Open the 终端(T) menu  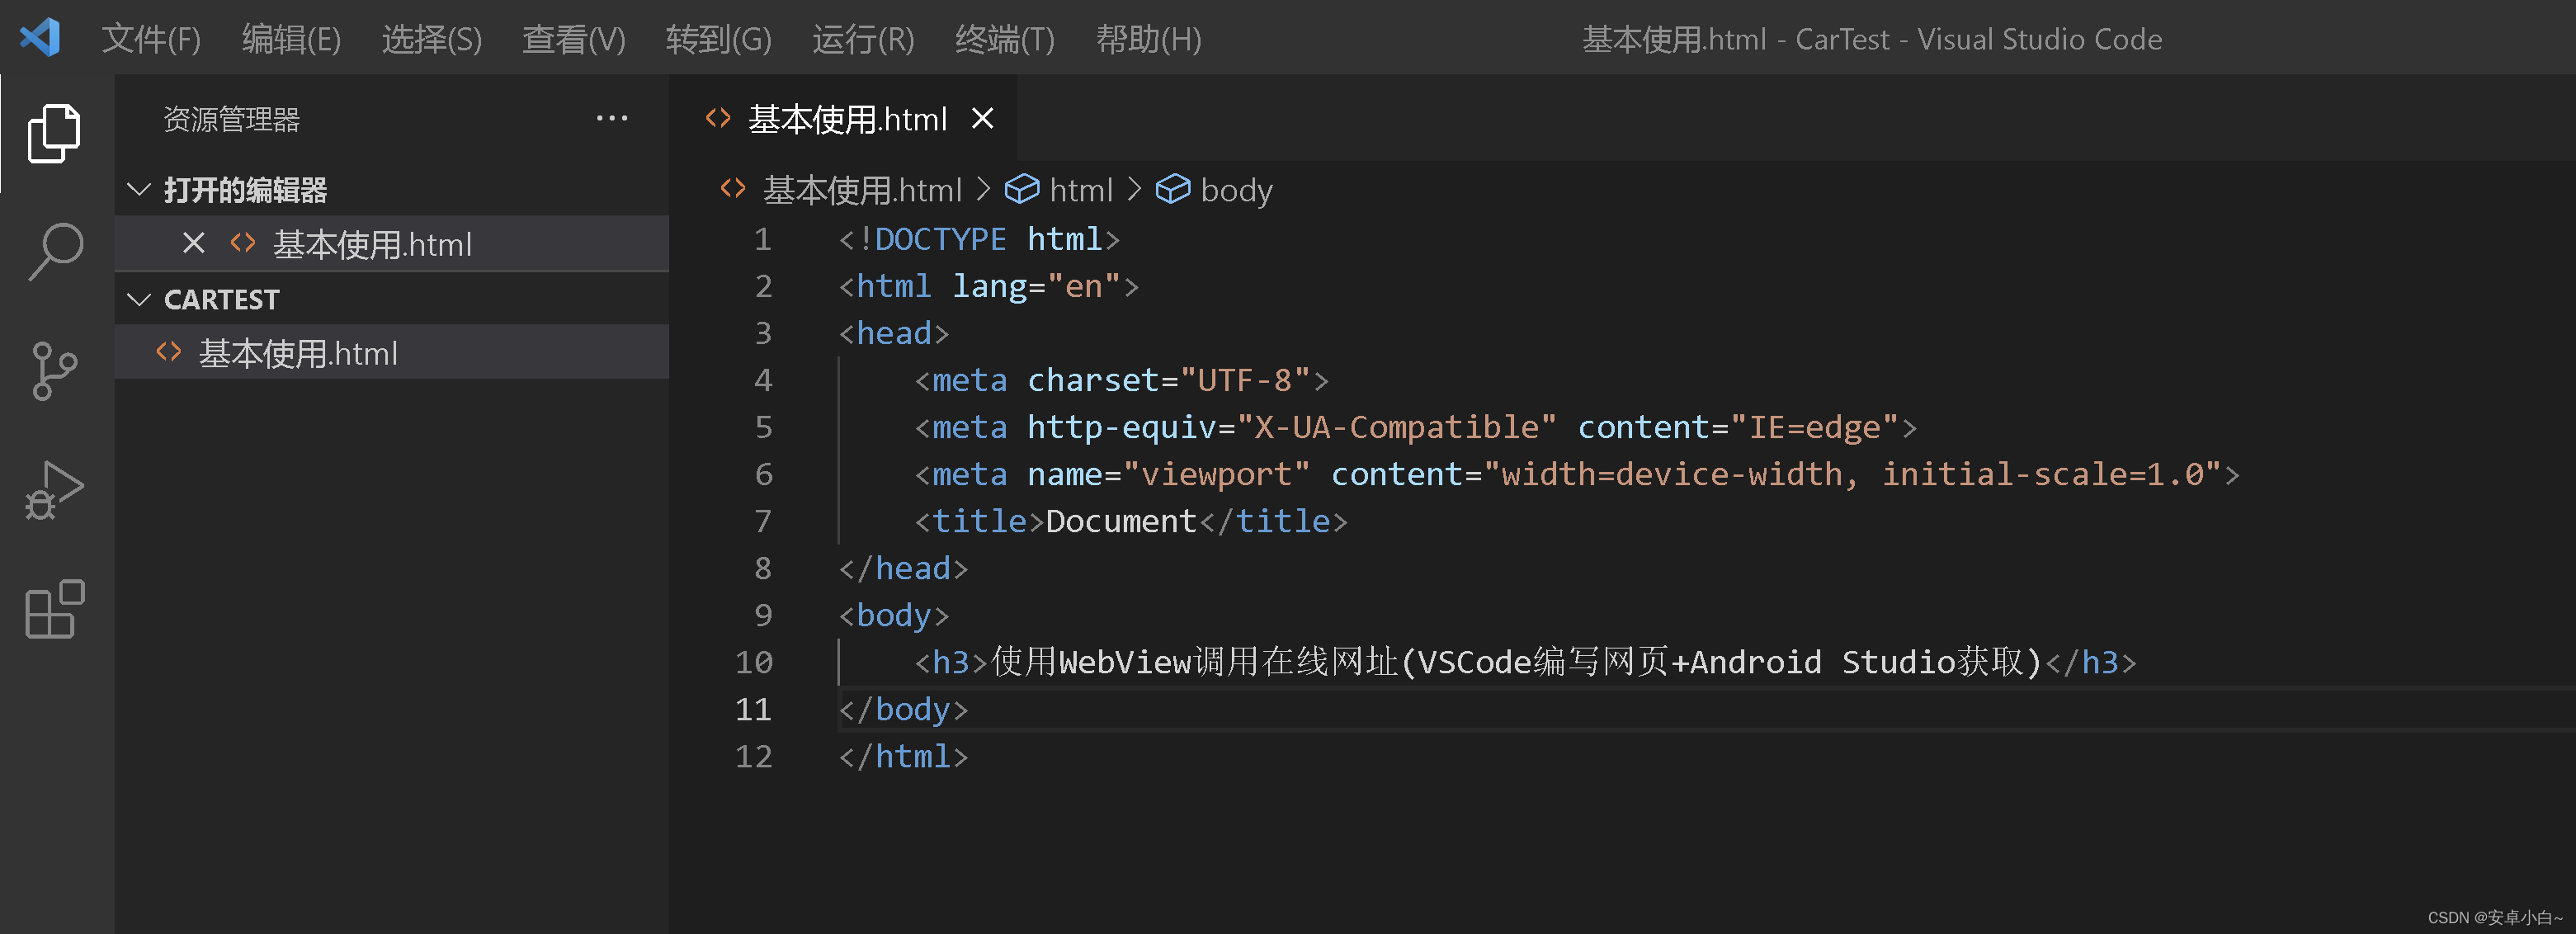pos(1003,40)
